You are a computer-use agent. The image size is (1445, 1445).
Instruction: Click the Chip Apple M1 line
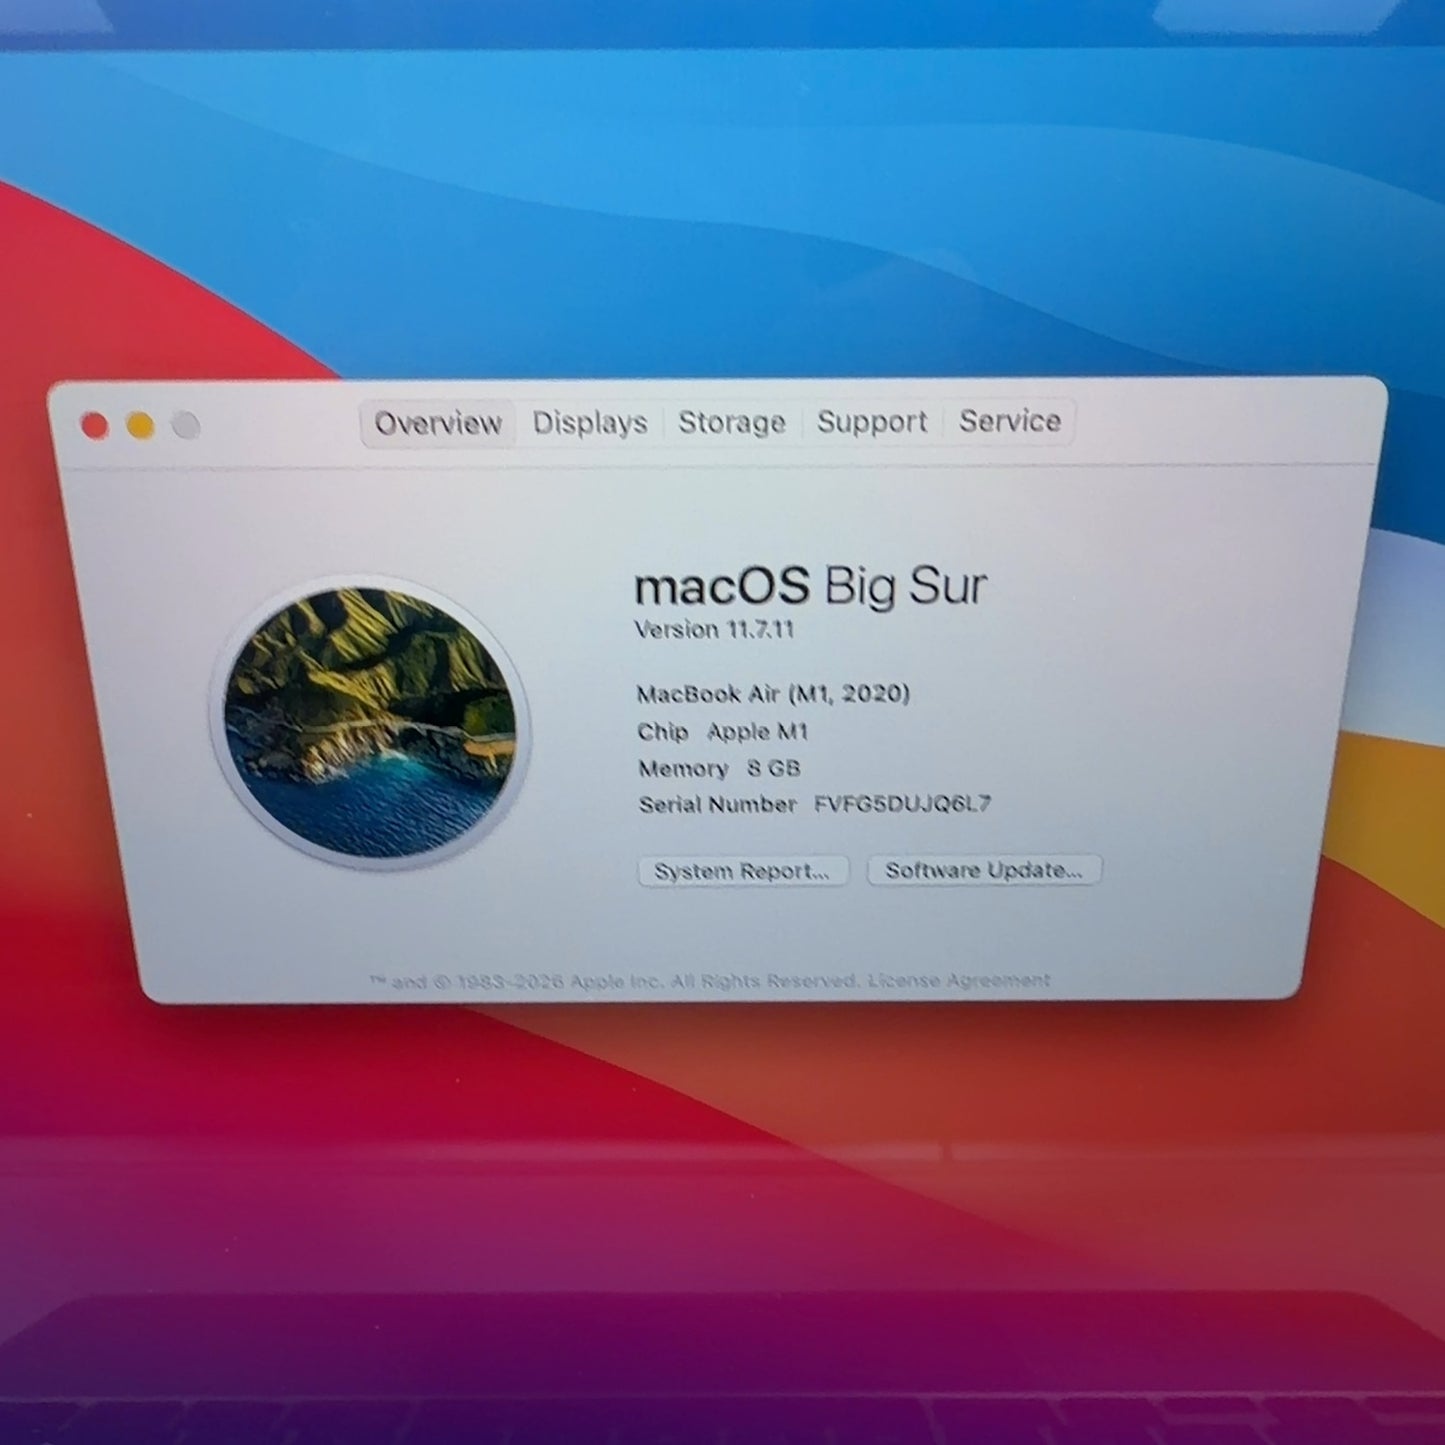723,732
